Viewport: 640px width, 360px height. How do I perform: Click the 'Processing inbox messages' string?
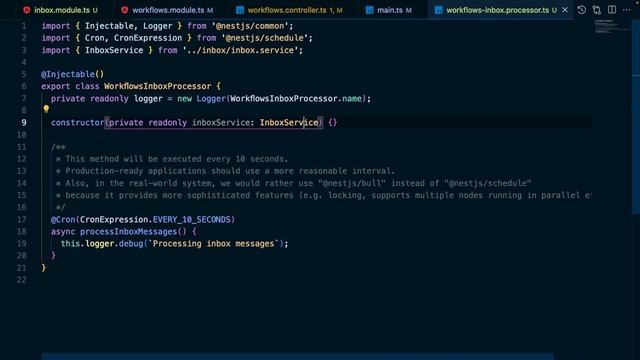point(213,244)
